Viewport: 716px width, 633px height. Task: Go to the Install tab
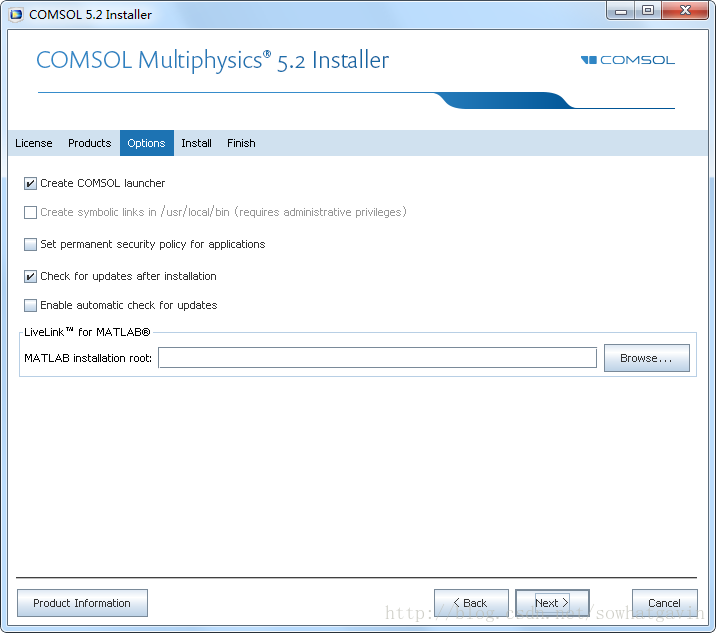[x=196, y=143]
